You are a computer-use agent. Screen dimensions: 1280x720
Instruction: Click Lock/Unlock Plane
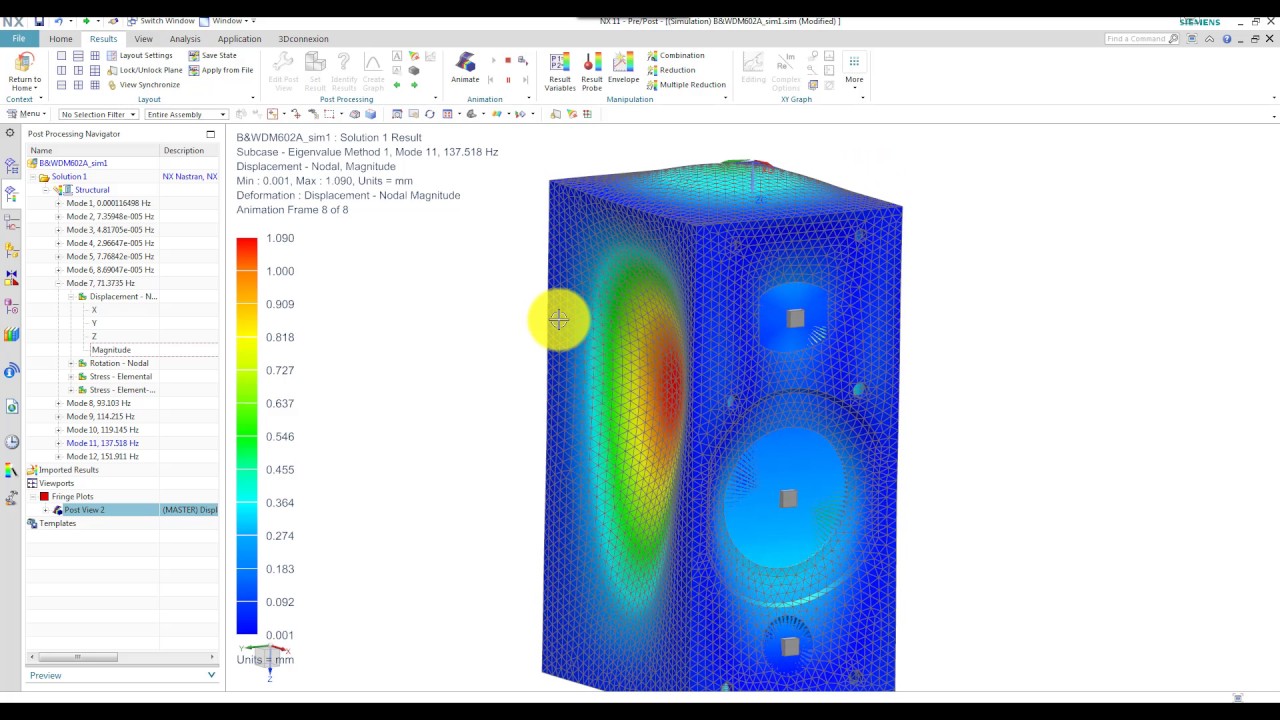(x=144, y=70)
